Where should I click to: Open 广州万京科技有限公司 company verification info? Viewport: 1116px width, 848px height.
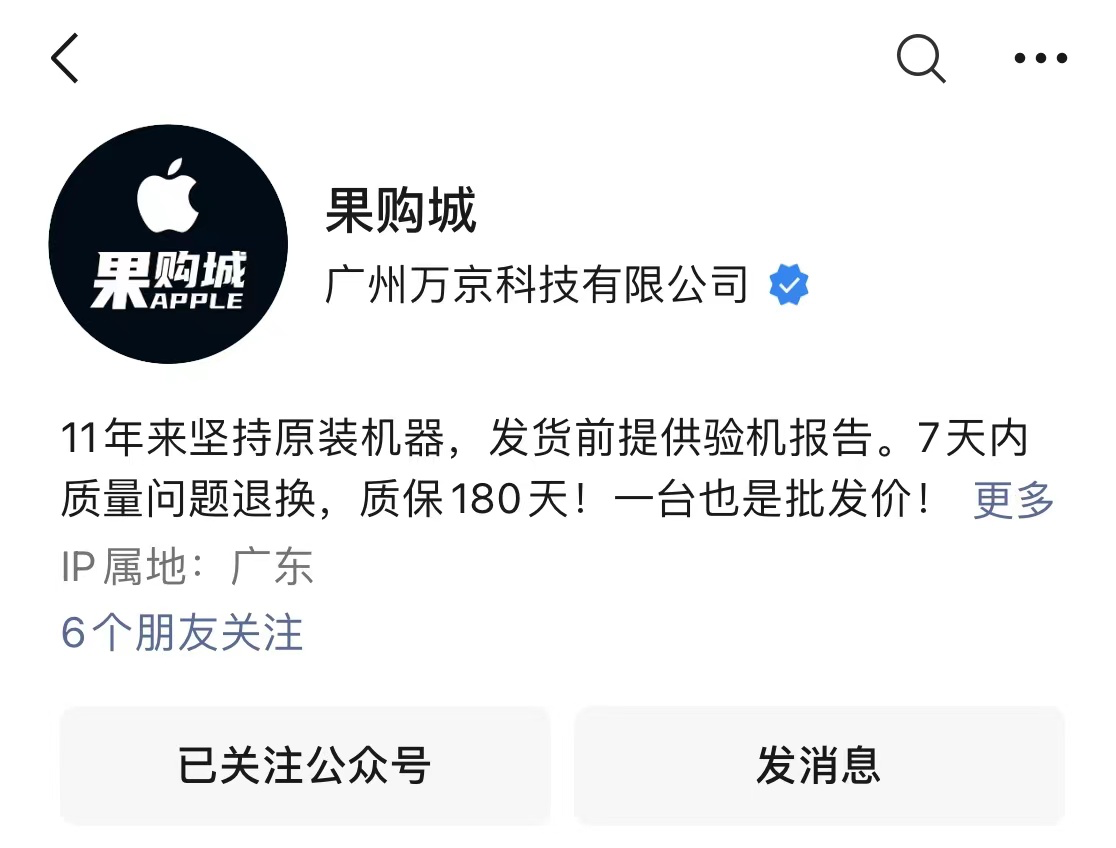[x=537, y=285]
